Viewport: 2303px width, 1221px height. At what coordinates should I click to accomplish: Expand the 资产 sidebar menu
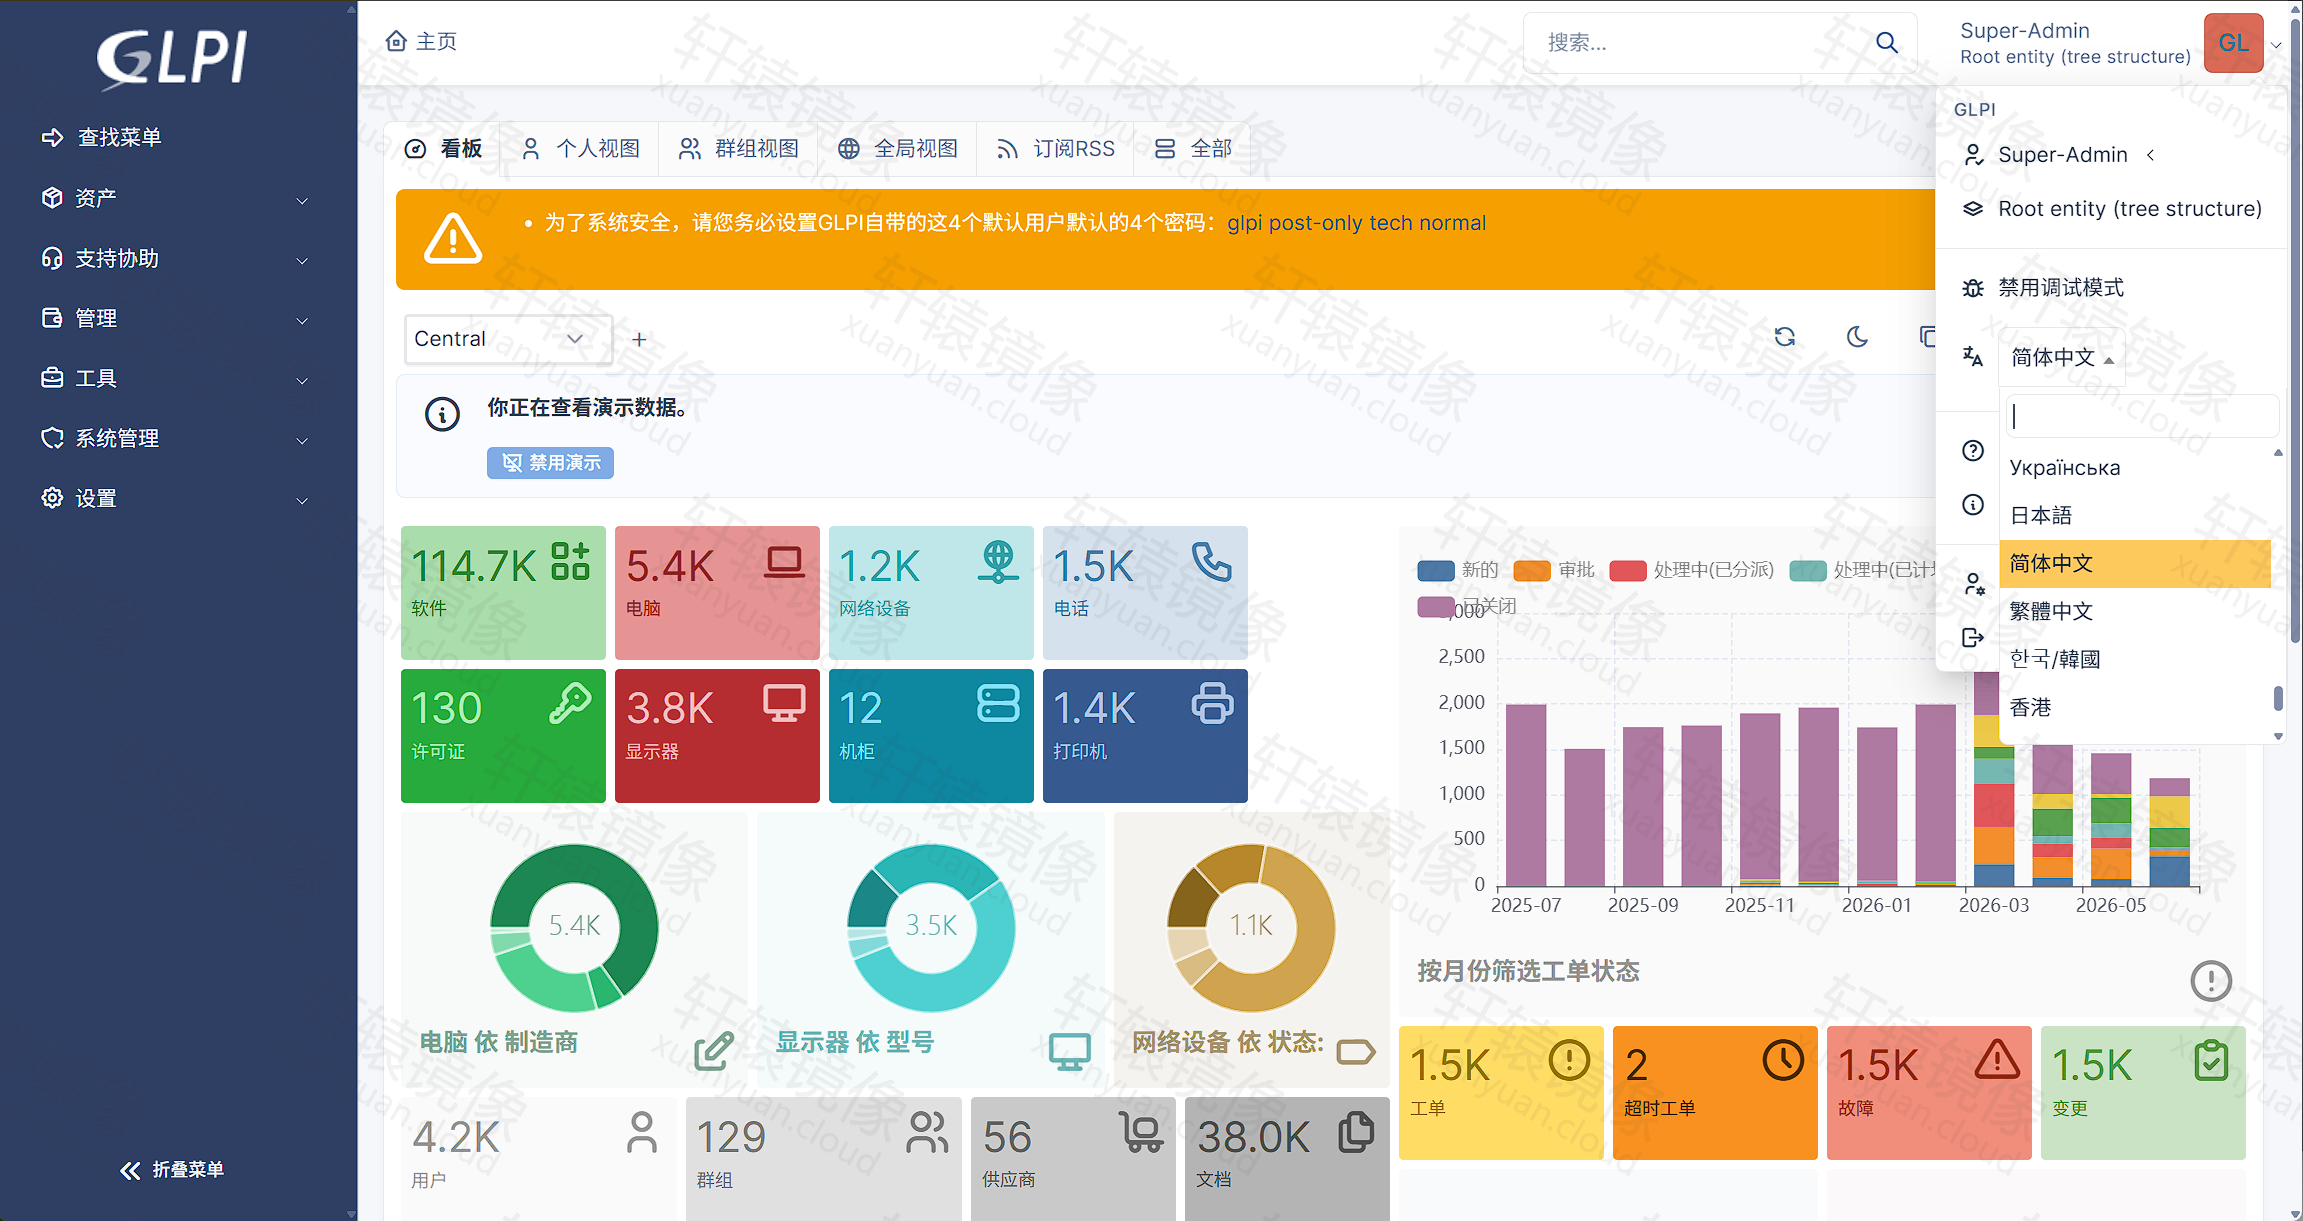[x=178, y=198]
